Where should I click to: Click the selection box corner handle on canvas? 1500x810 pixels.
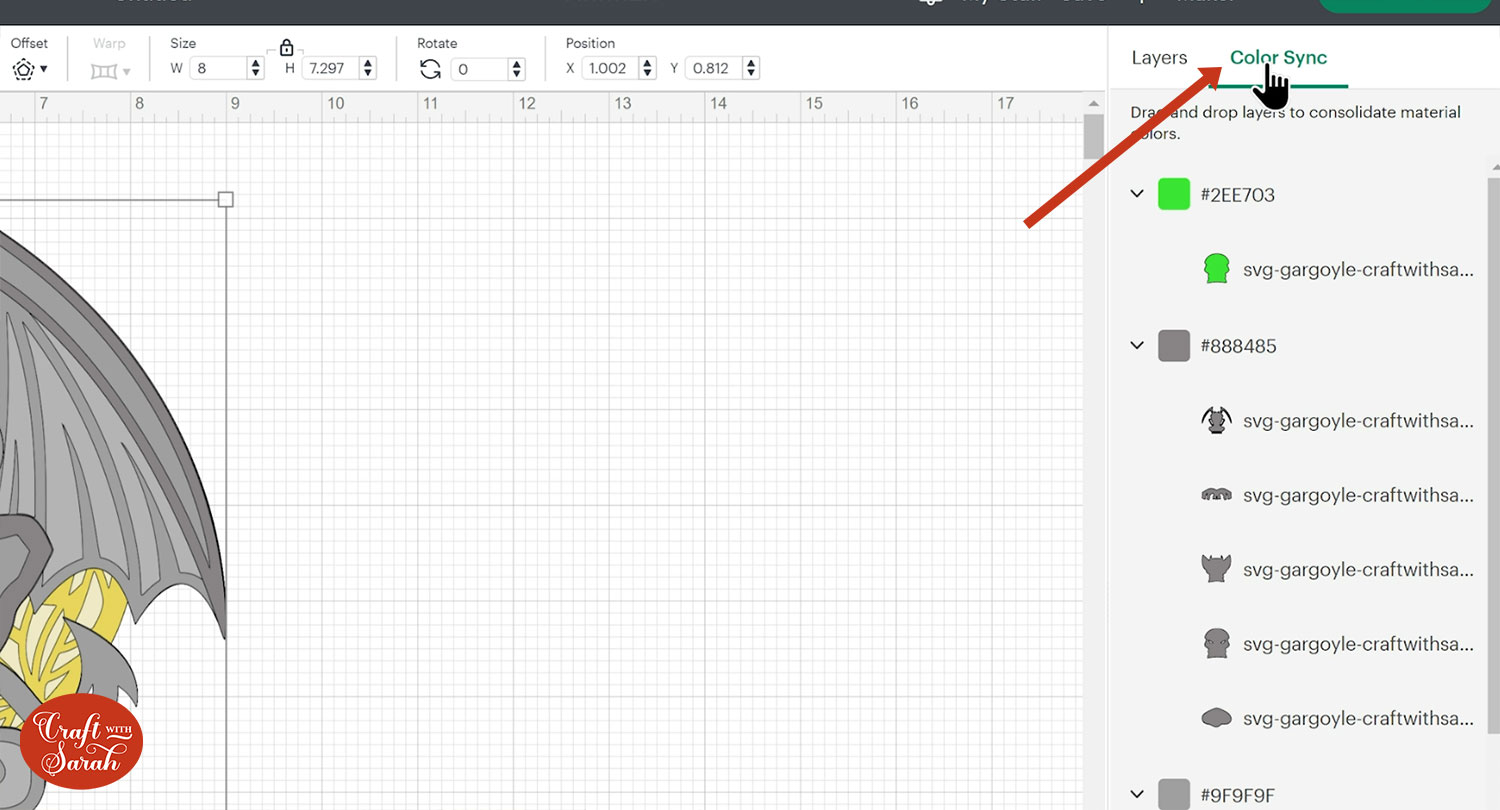tap(226, 200)
